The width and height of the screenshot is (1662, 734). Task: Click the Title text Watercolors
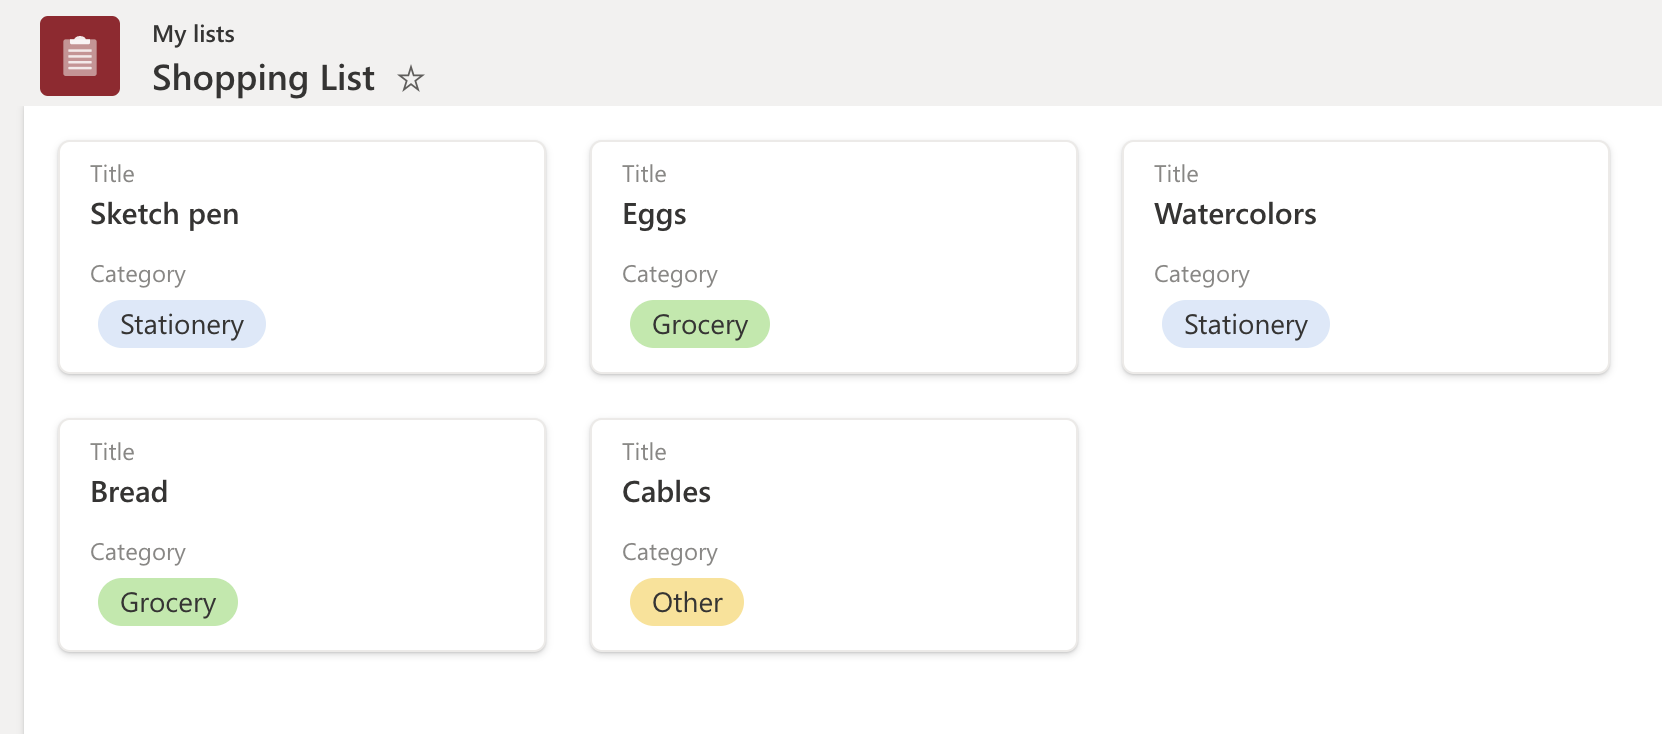coord(1235,214)
